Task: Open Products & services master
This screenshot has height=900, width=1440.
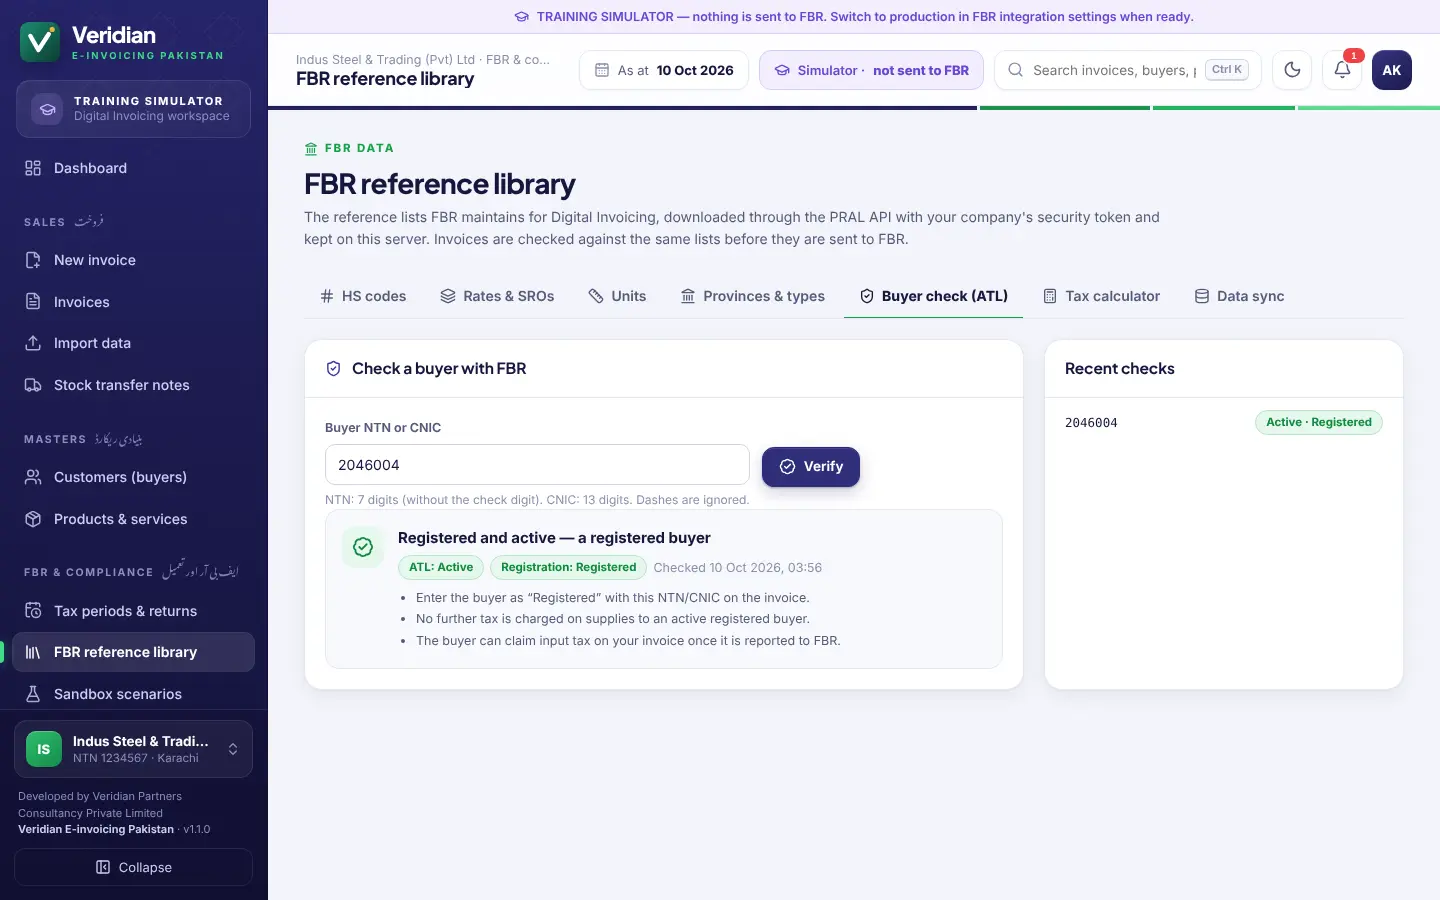Action: (134, 519)
